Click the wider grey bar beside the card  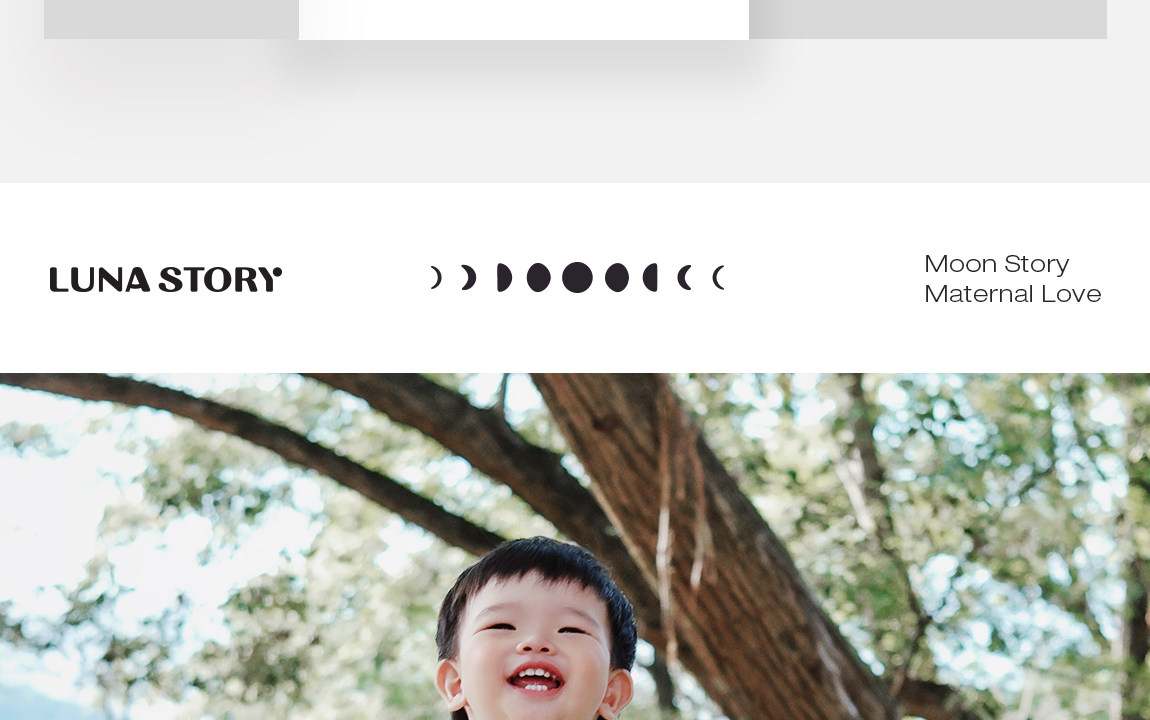click(x=928, y=19)
